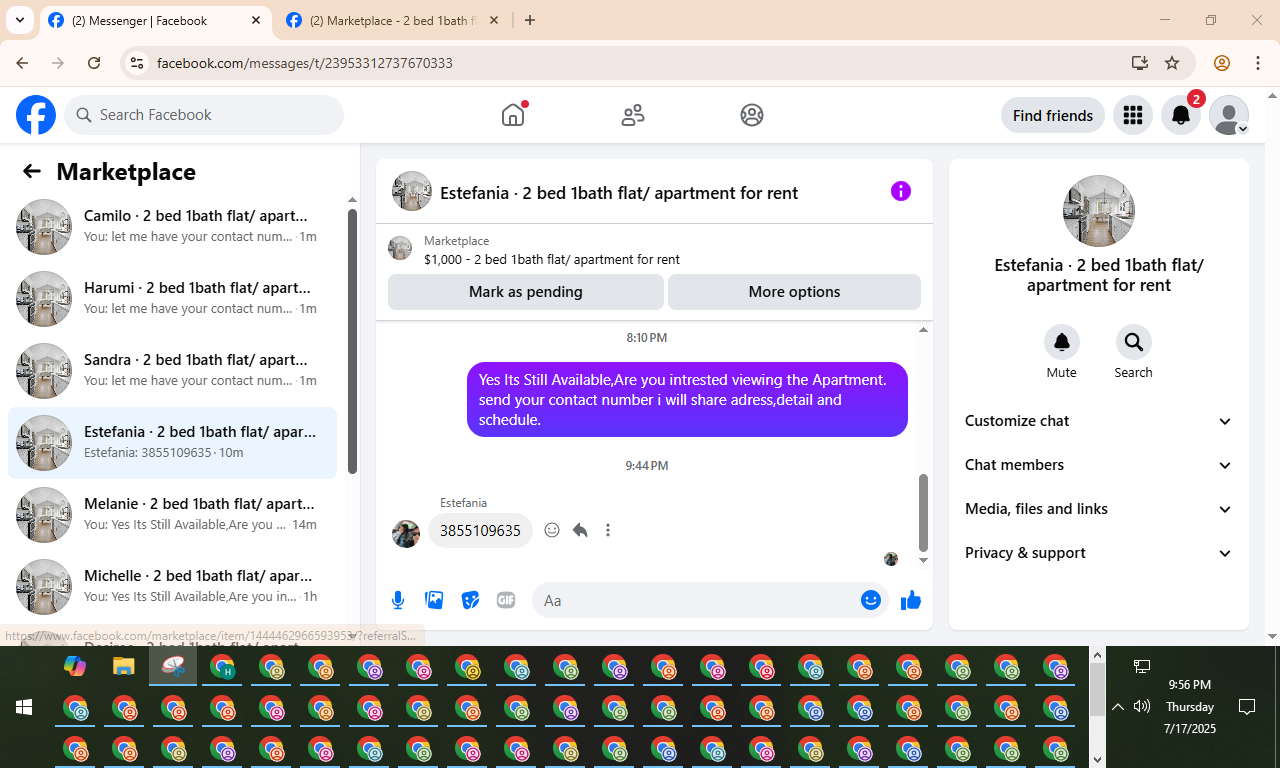
Task: Open the Home feed icon
Action: click(513, 115)
